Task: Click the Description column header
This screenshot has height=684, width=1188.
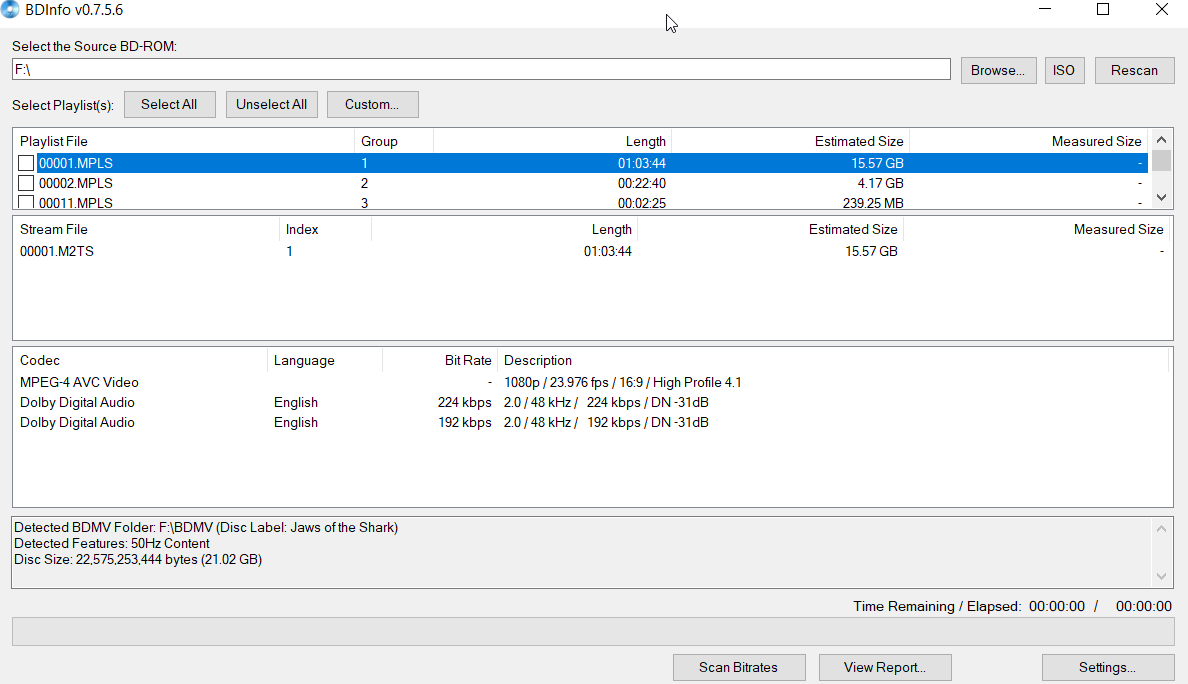Action: [833, 361]
